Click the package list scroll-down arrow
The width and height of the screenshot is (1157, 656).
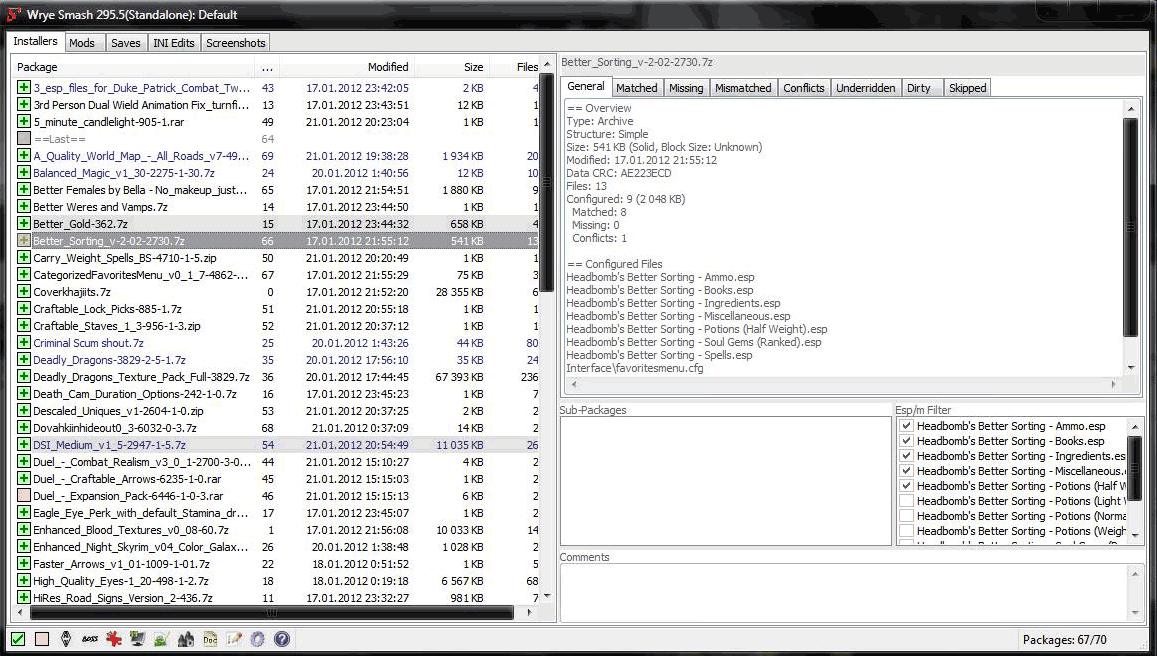click(546, 596)
